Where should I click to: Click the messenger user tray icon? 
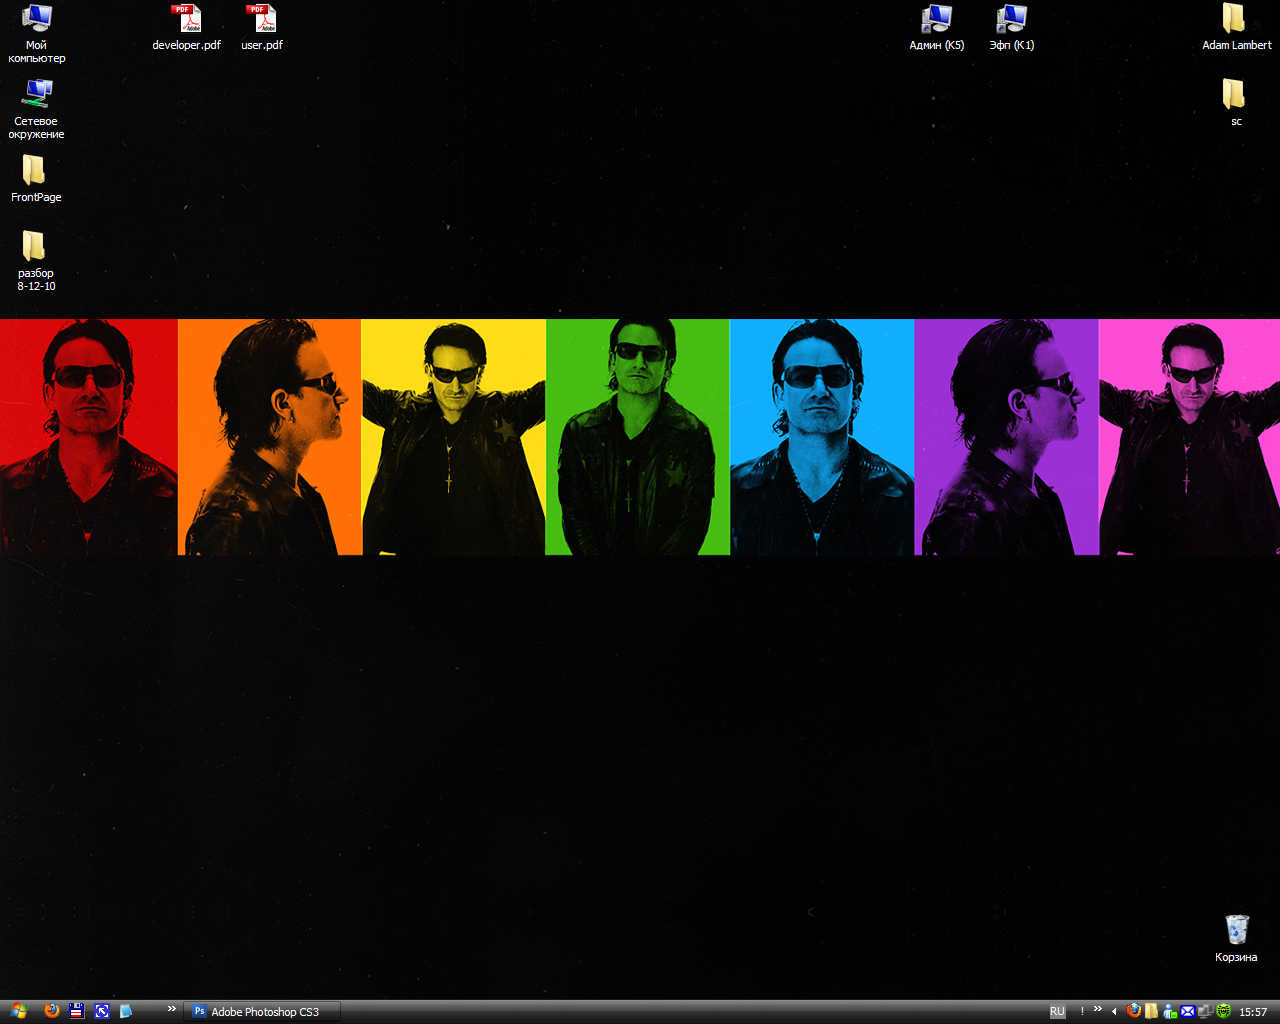[x=1169, y=1011]
